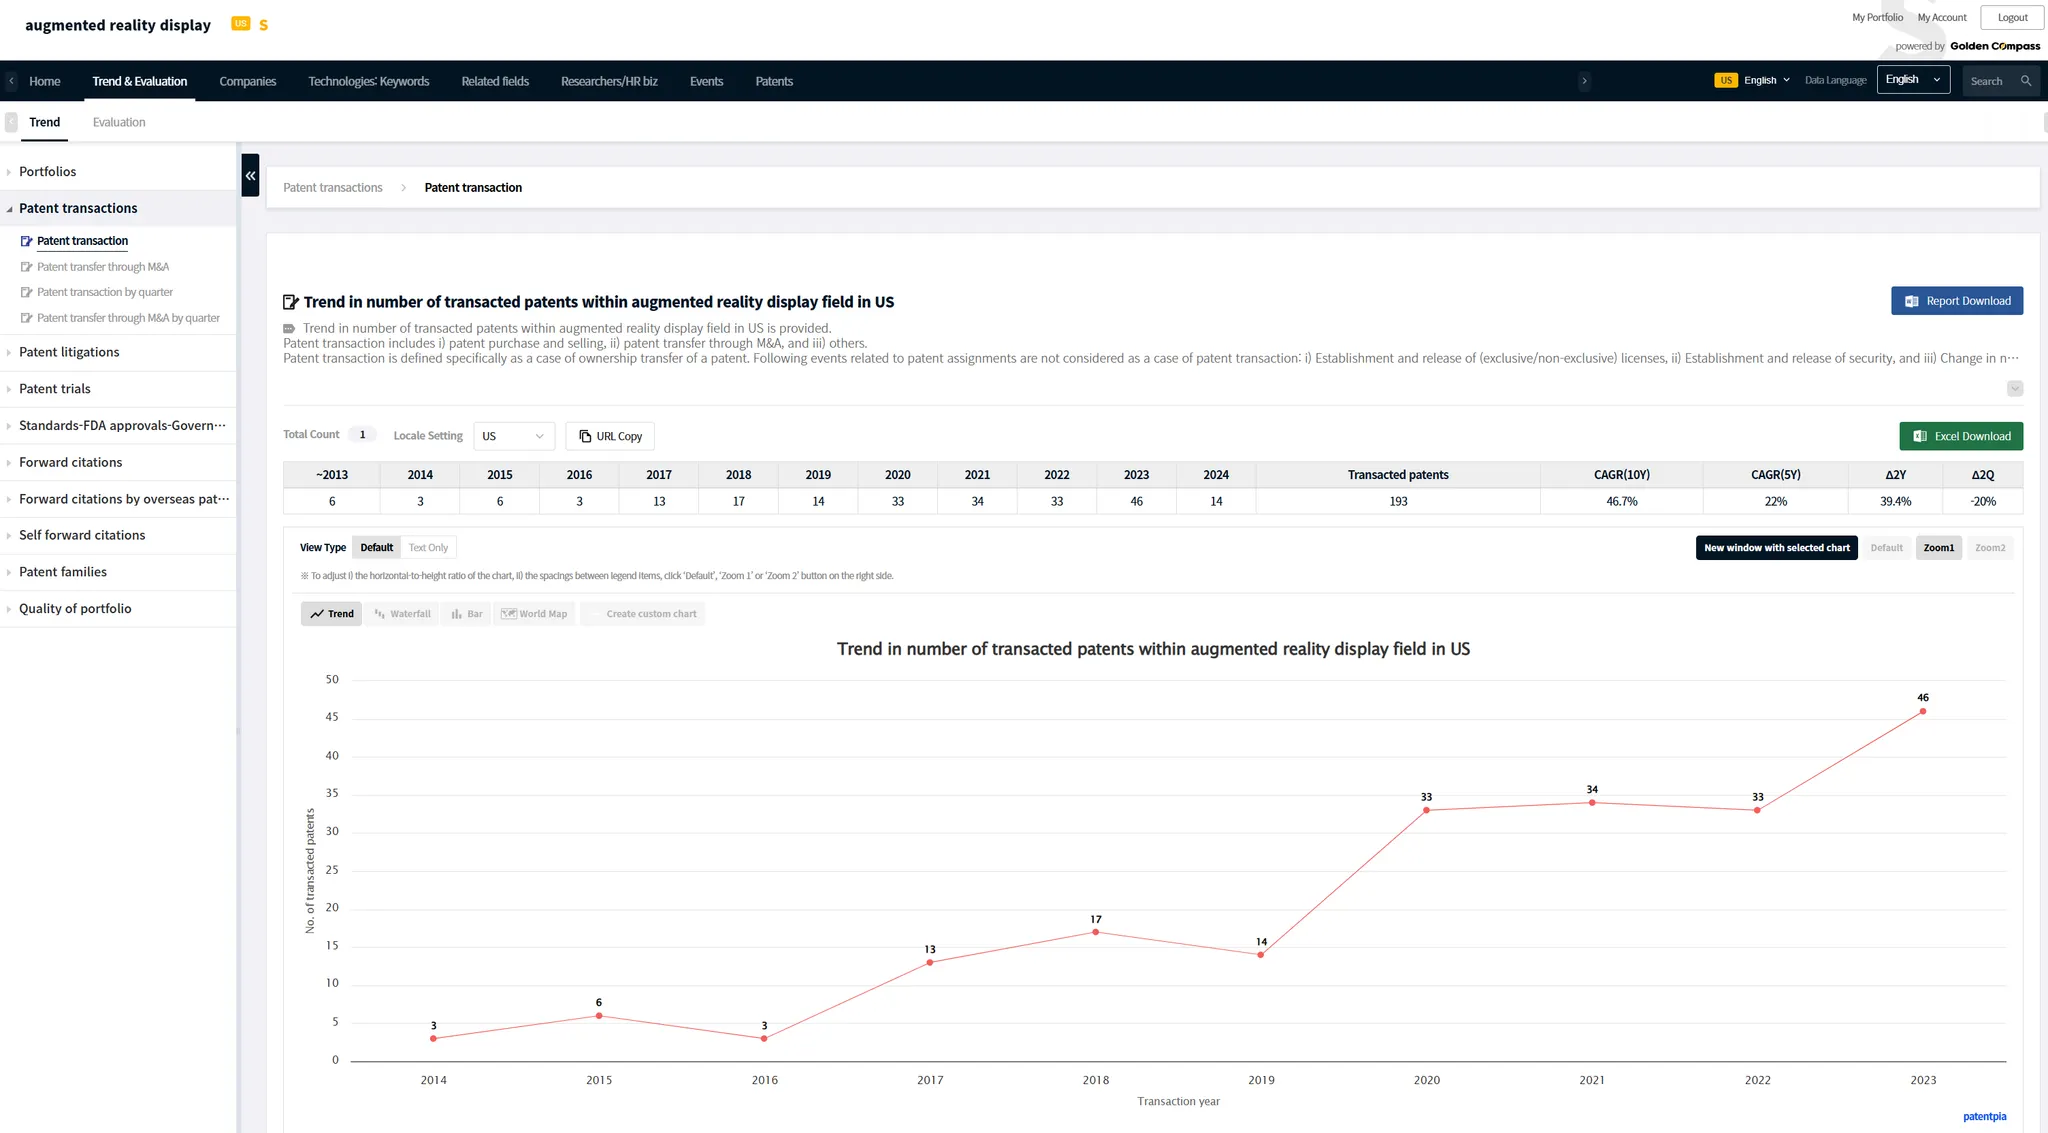Open Patent transfer through M&A link

click(x=103, y=267)
